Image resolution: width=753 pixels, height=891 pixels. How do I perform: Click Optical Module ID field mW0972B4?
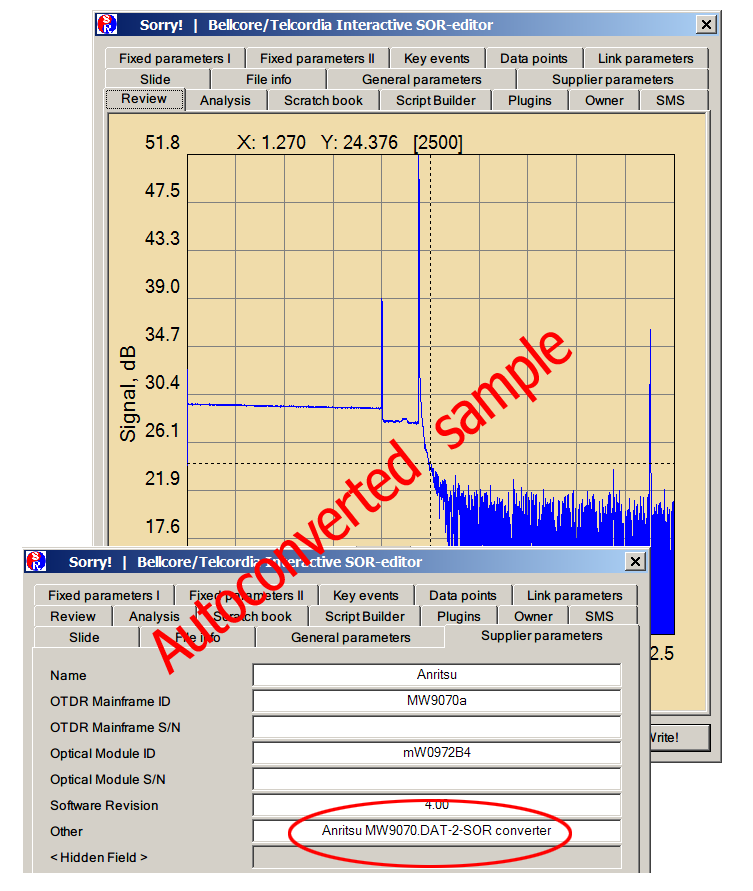[436, 753]
